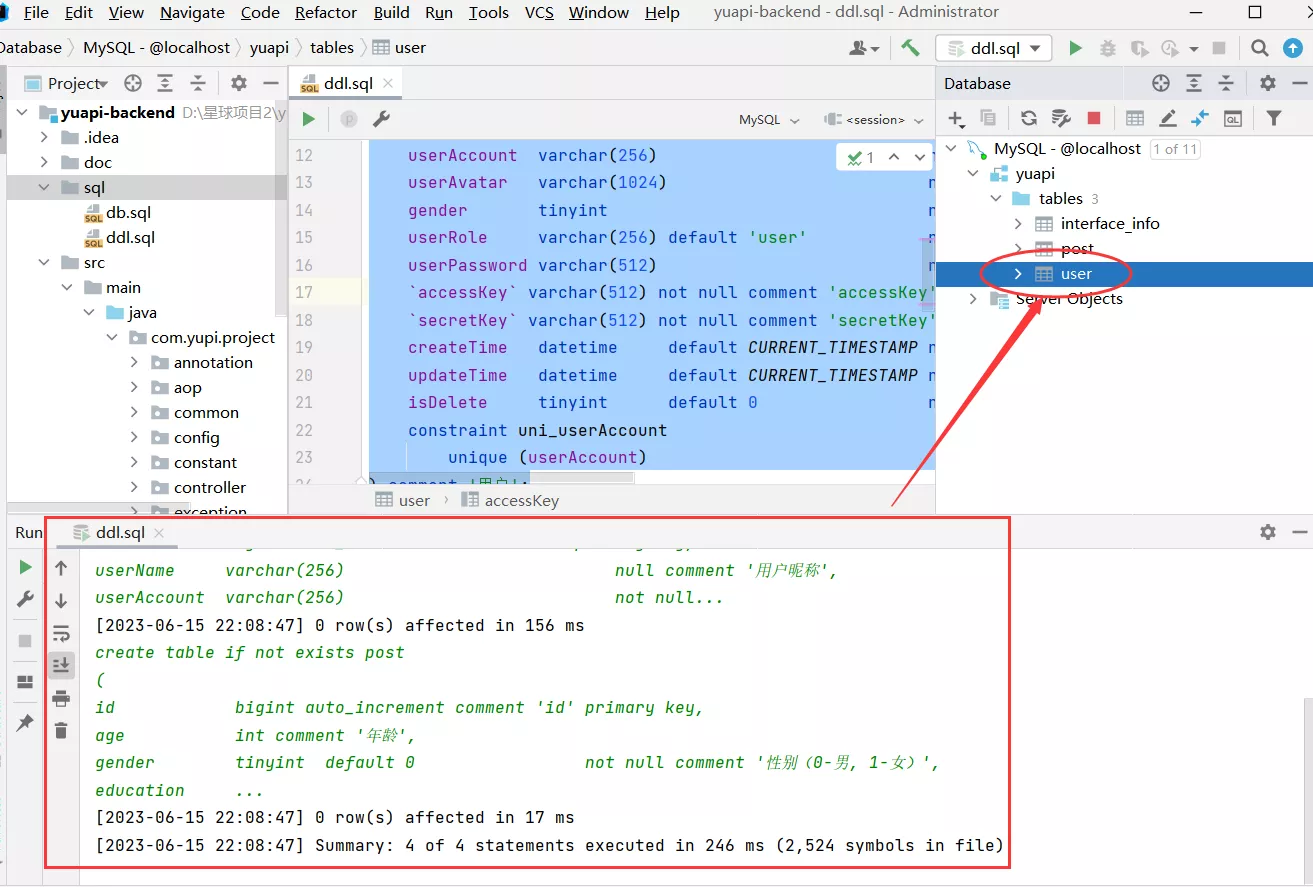1313x887 pixels.
Task: Toggle pin tab in Run panel
Action: tap(25, 722)
